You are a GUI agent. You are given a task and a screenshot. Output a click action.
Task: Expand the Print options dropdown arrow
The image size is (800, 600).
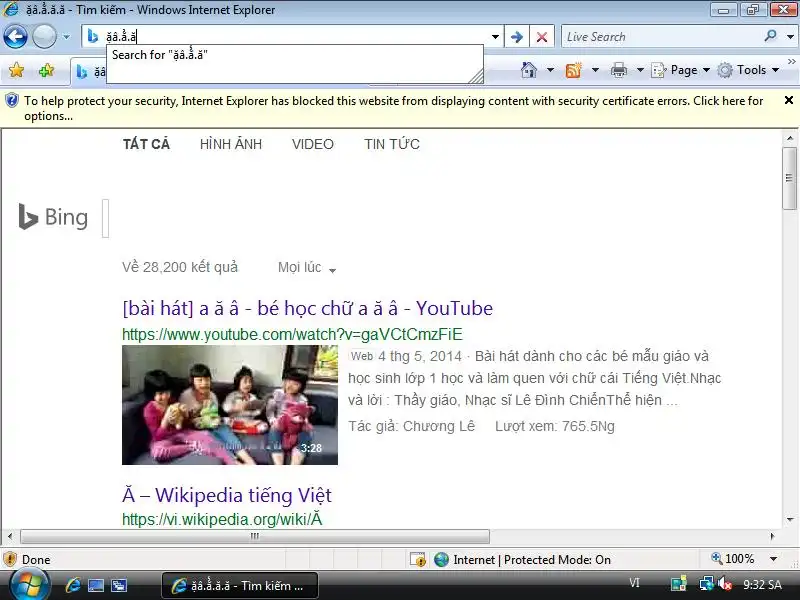click(640, 70)
